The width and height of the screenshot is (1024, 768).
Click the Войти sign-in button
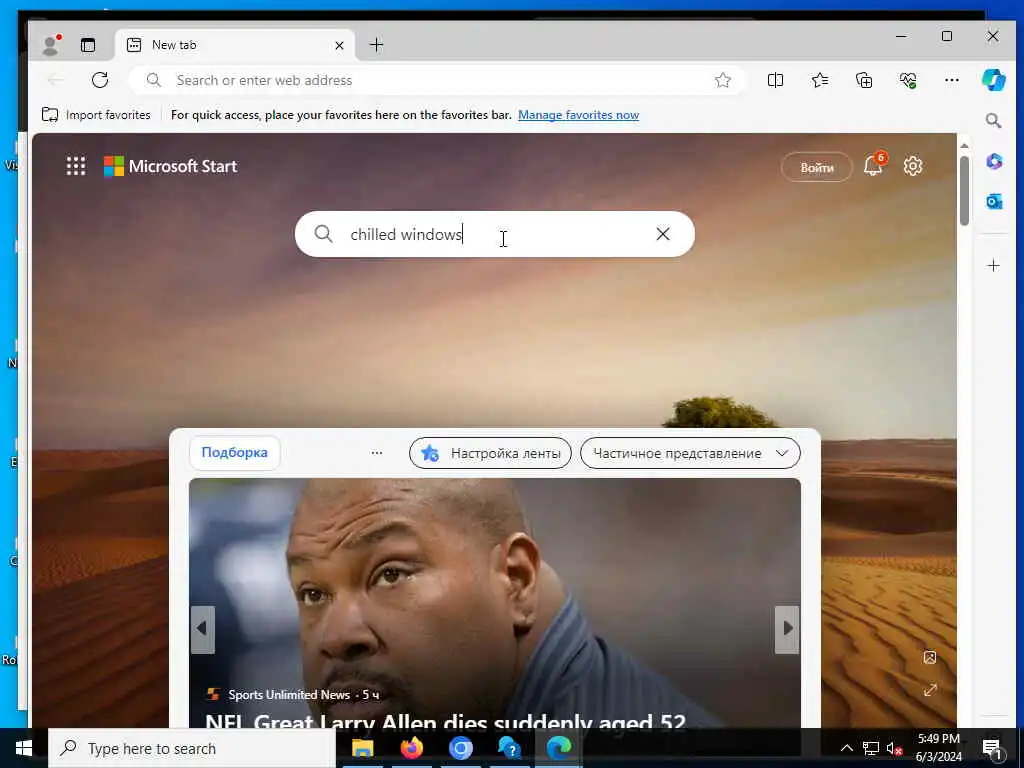816,167
